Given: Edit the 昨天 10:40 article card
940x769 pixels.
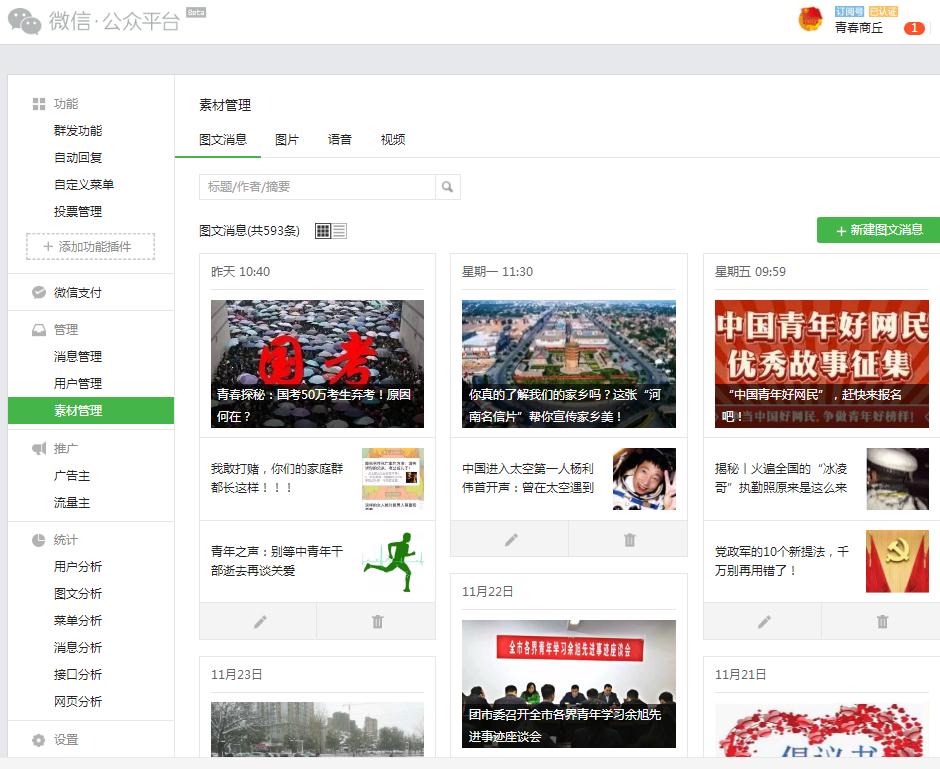Looking at the screenshot, I should click(x=259, y=621).
